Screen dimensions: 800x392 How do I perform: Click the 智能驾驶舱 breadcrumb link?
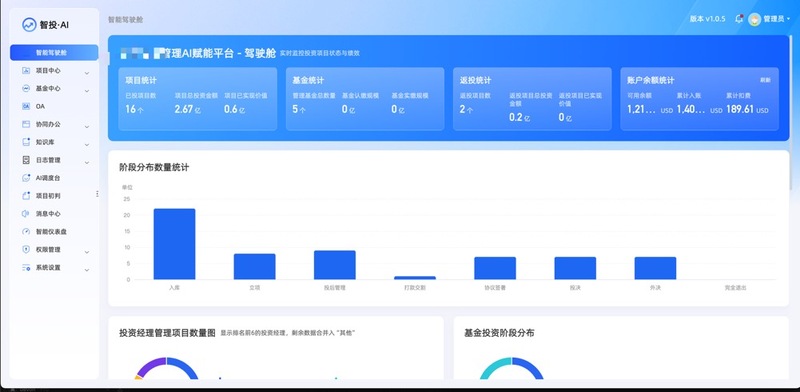(x=126, y=20)
